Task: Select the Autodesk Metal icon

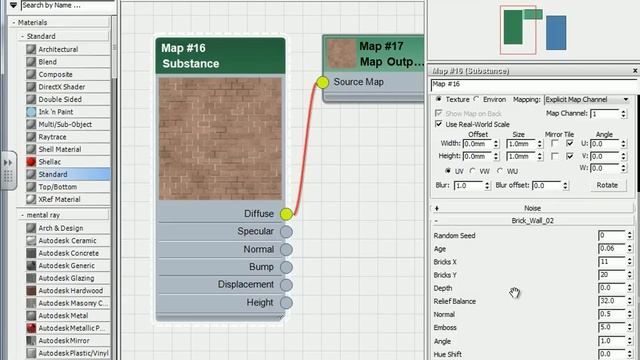Action: [x=31, y=316]
